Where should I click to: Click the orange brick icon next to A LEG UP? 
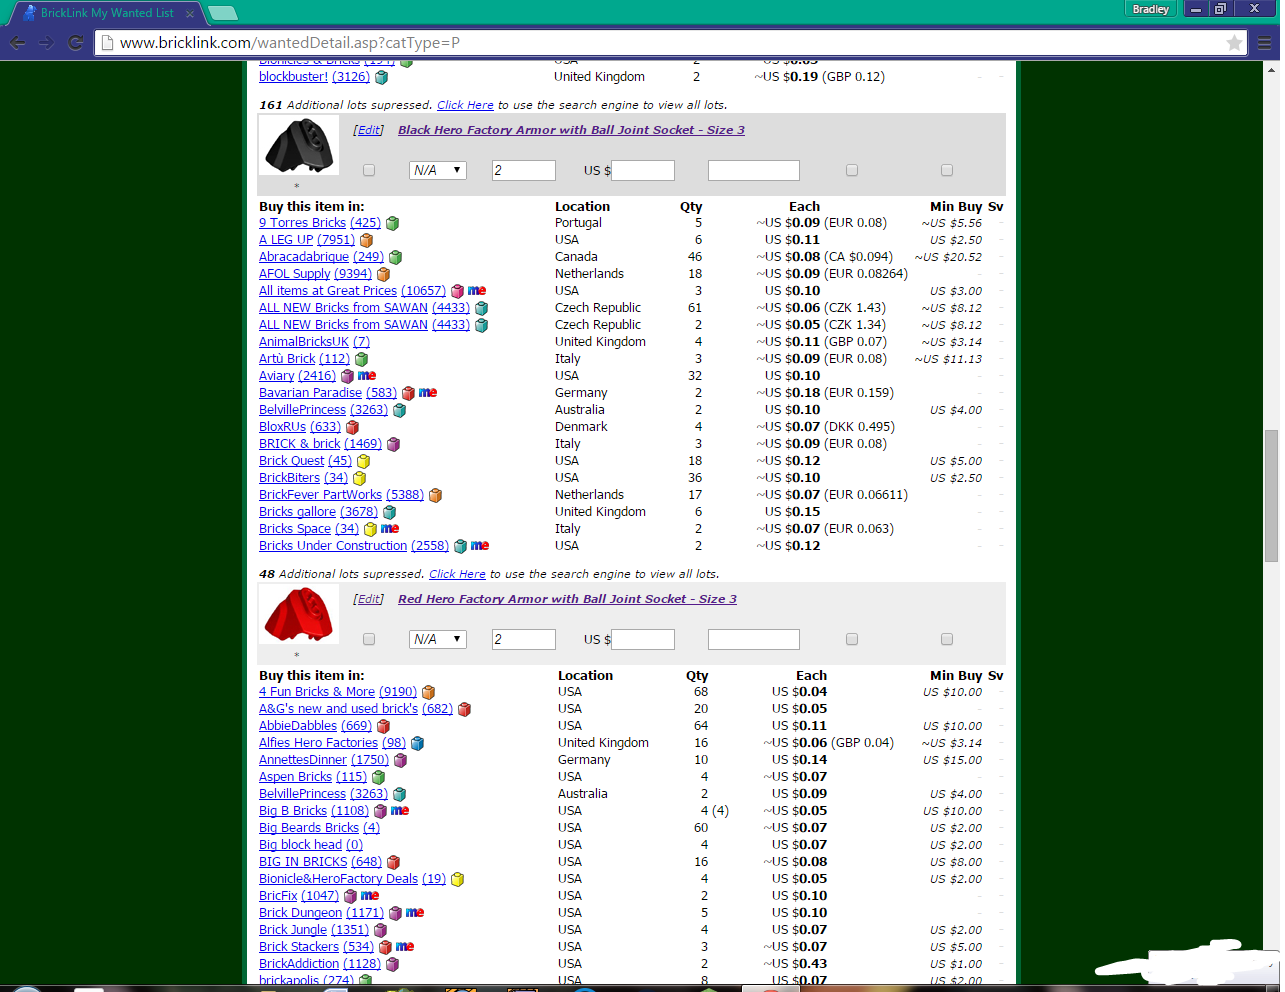tap(366, 239)
